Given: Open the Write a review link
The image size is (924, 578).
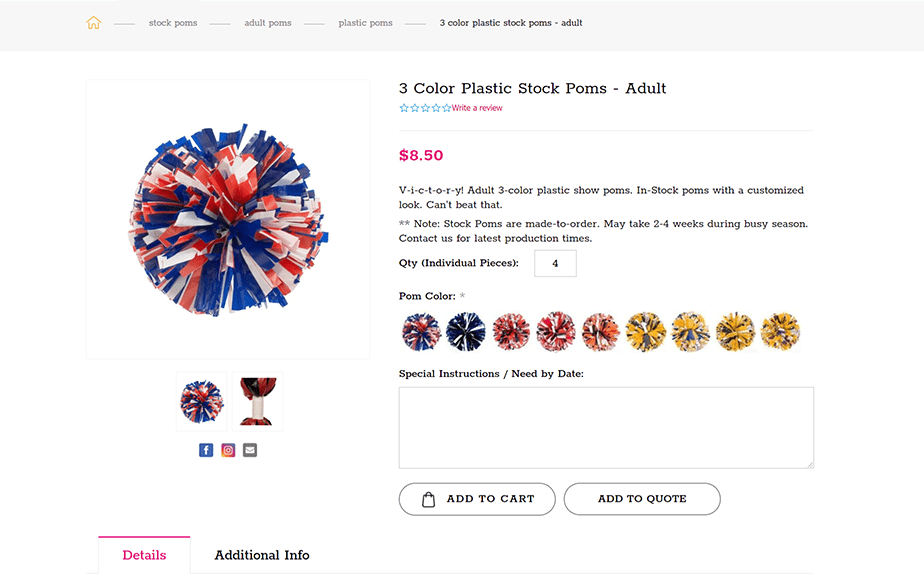Looking at the screenshot, I should [x=477, y=107].
